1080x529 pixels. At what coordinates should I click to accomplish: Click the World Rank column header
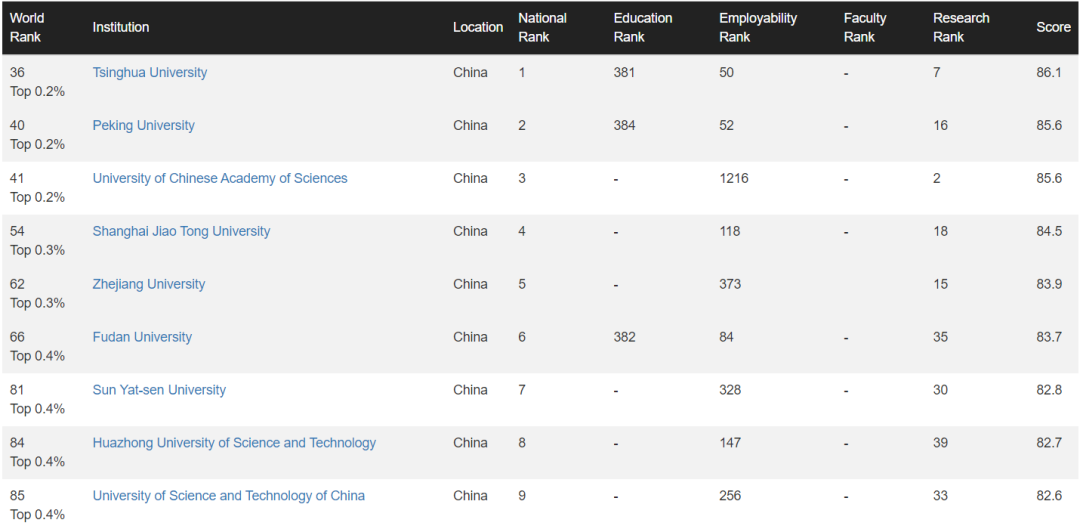pyautogui.click(x=27, y=28)
